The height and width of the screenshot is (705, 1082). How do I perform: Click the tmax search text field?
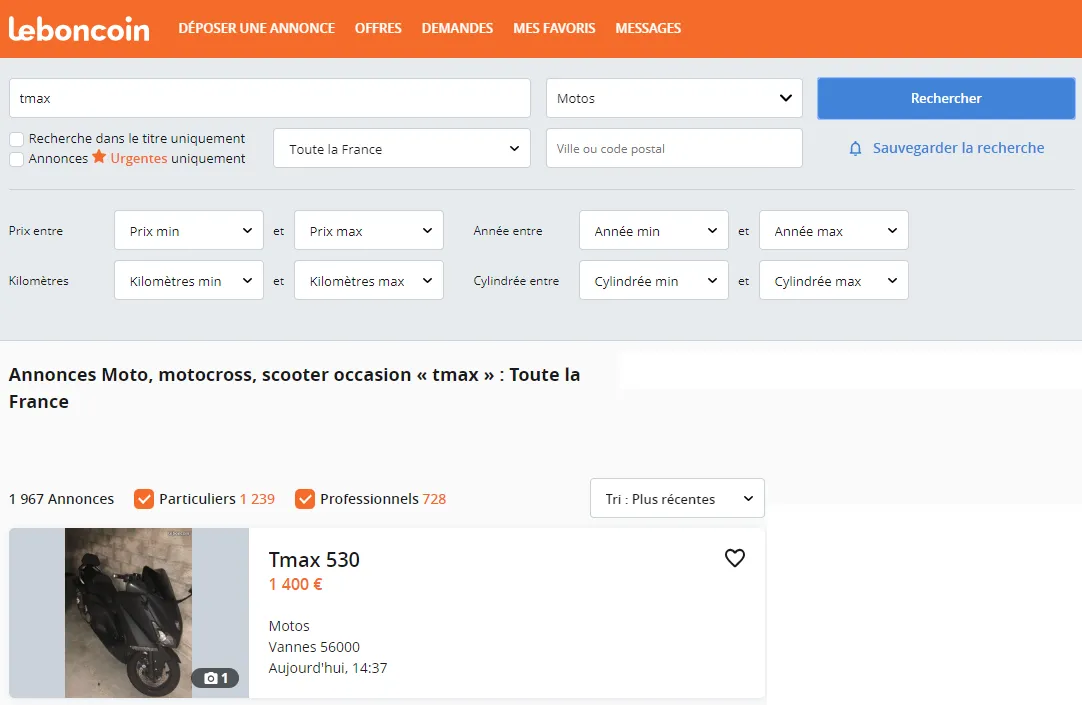click(270, 98)
